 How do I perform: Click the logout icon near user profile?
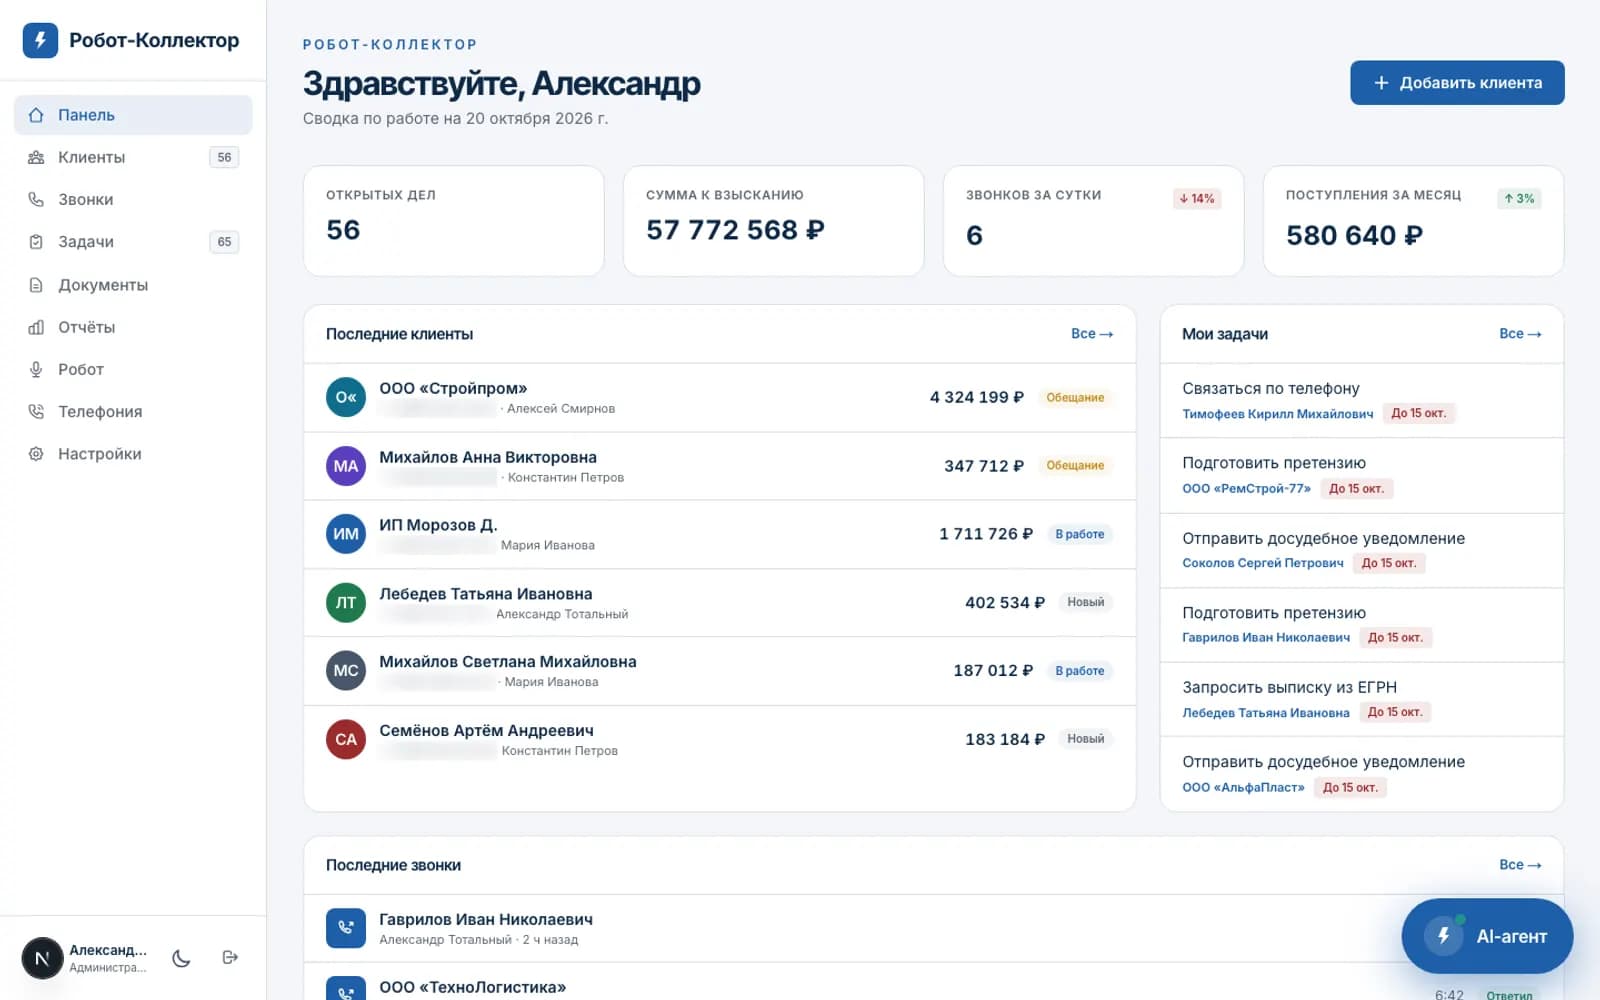(230, 957)
